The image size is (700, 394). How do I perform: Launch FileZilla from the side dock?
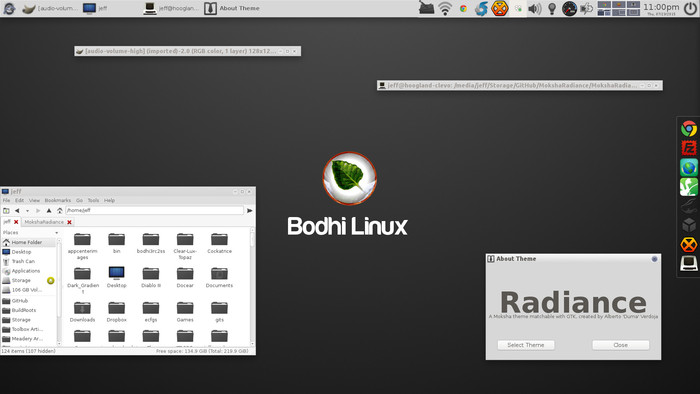[x=688, y=148]
